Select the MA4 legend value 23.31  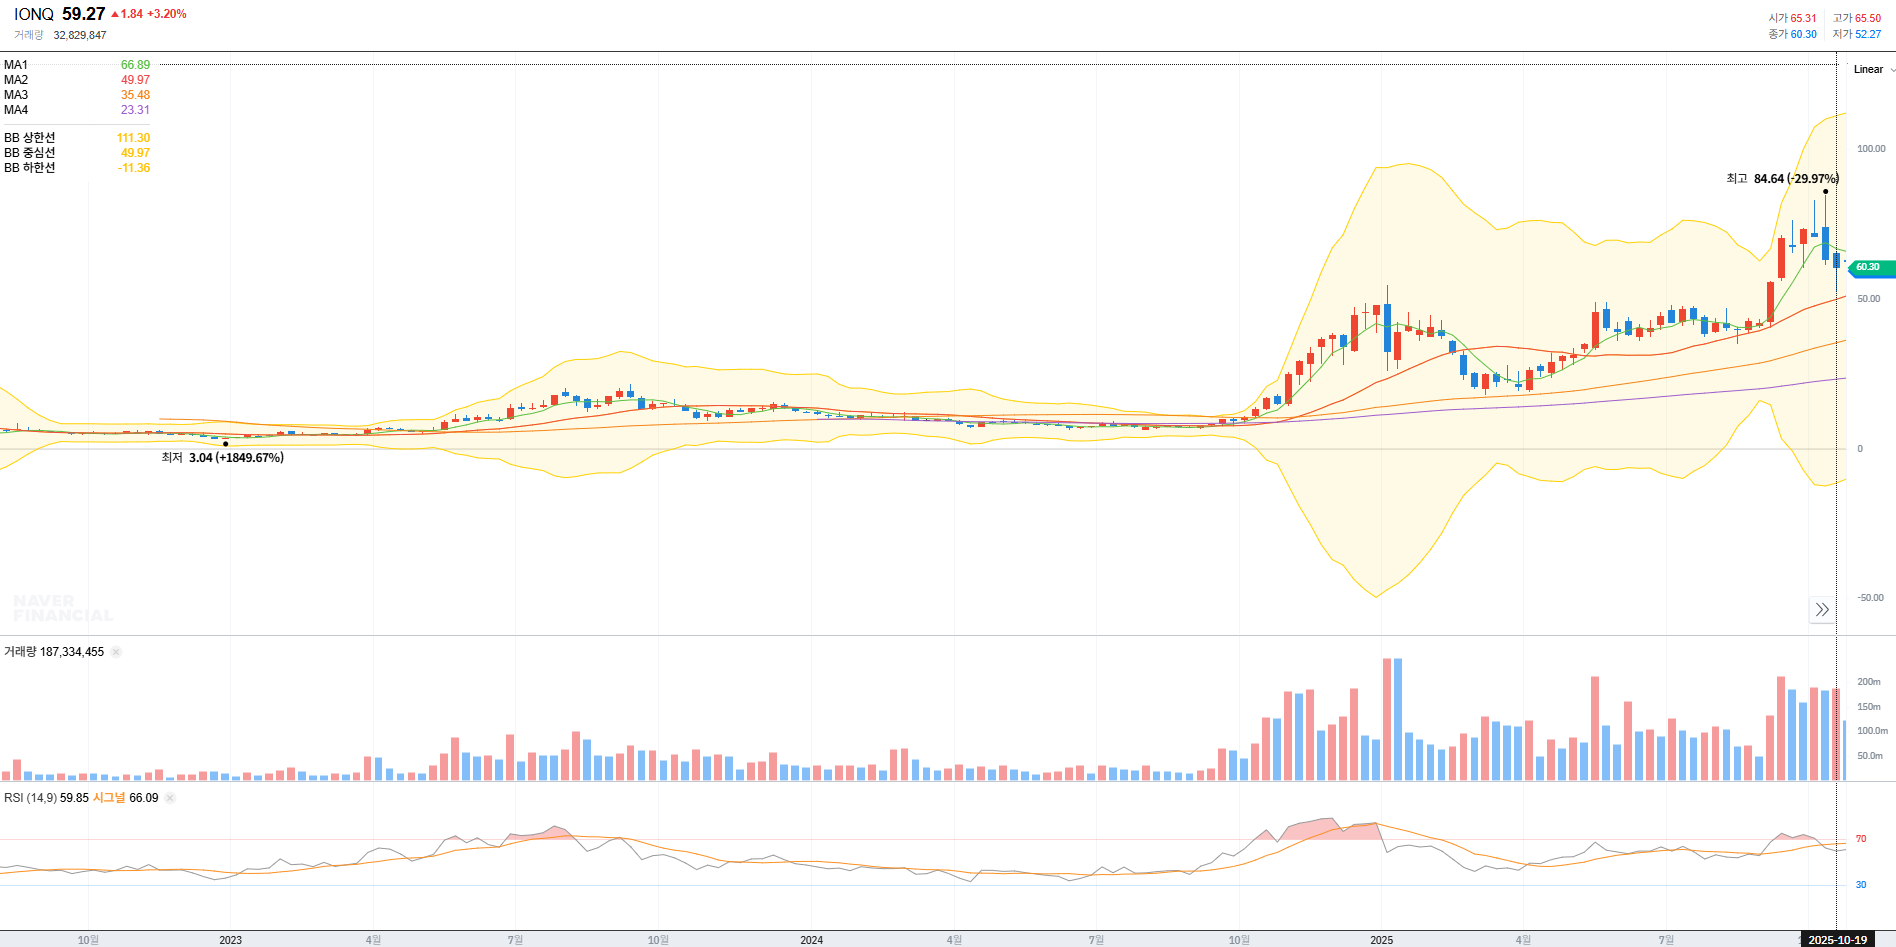[x=135, y=110]
